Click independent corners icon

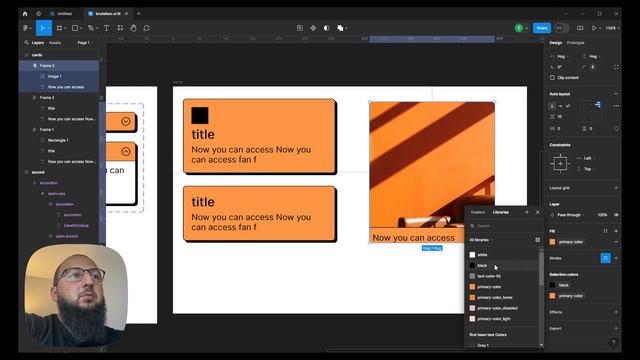(616, 67)
